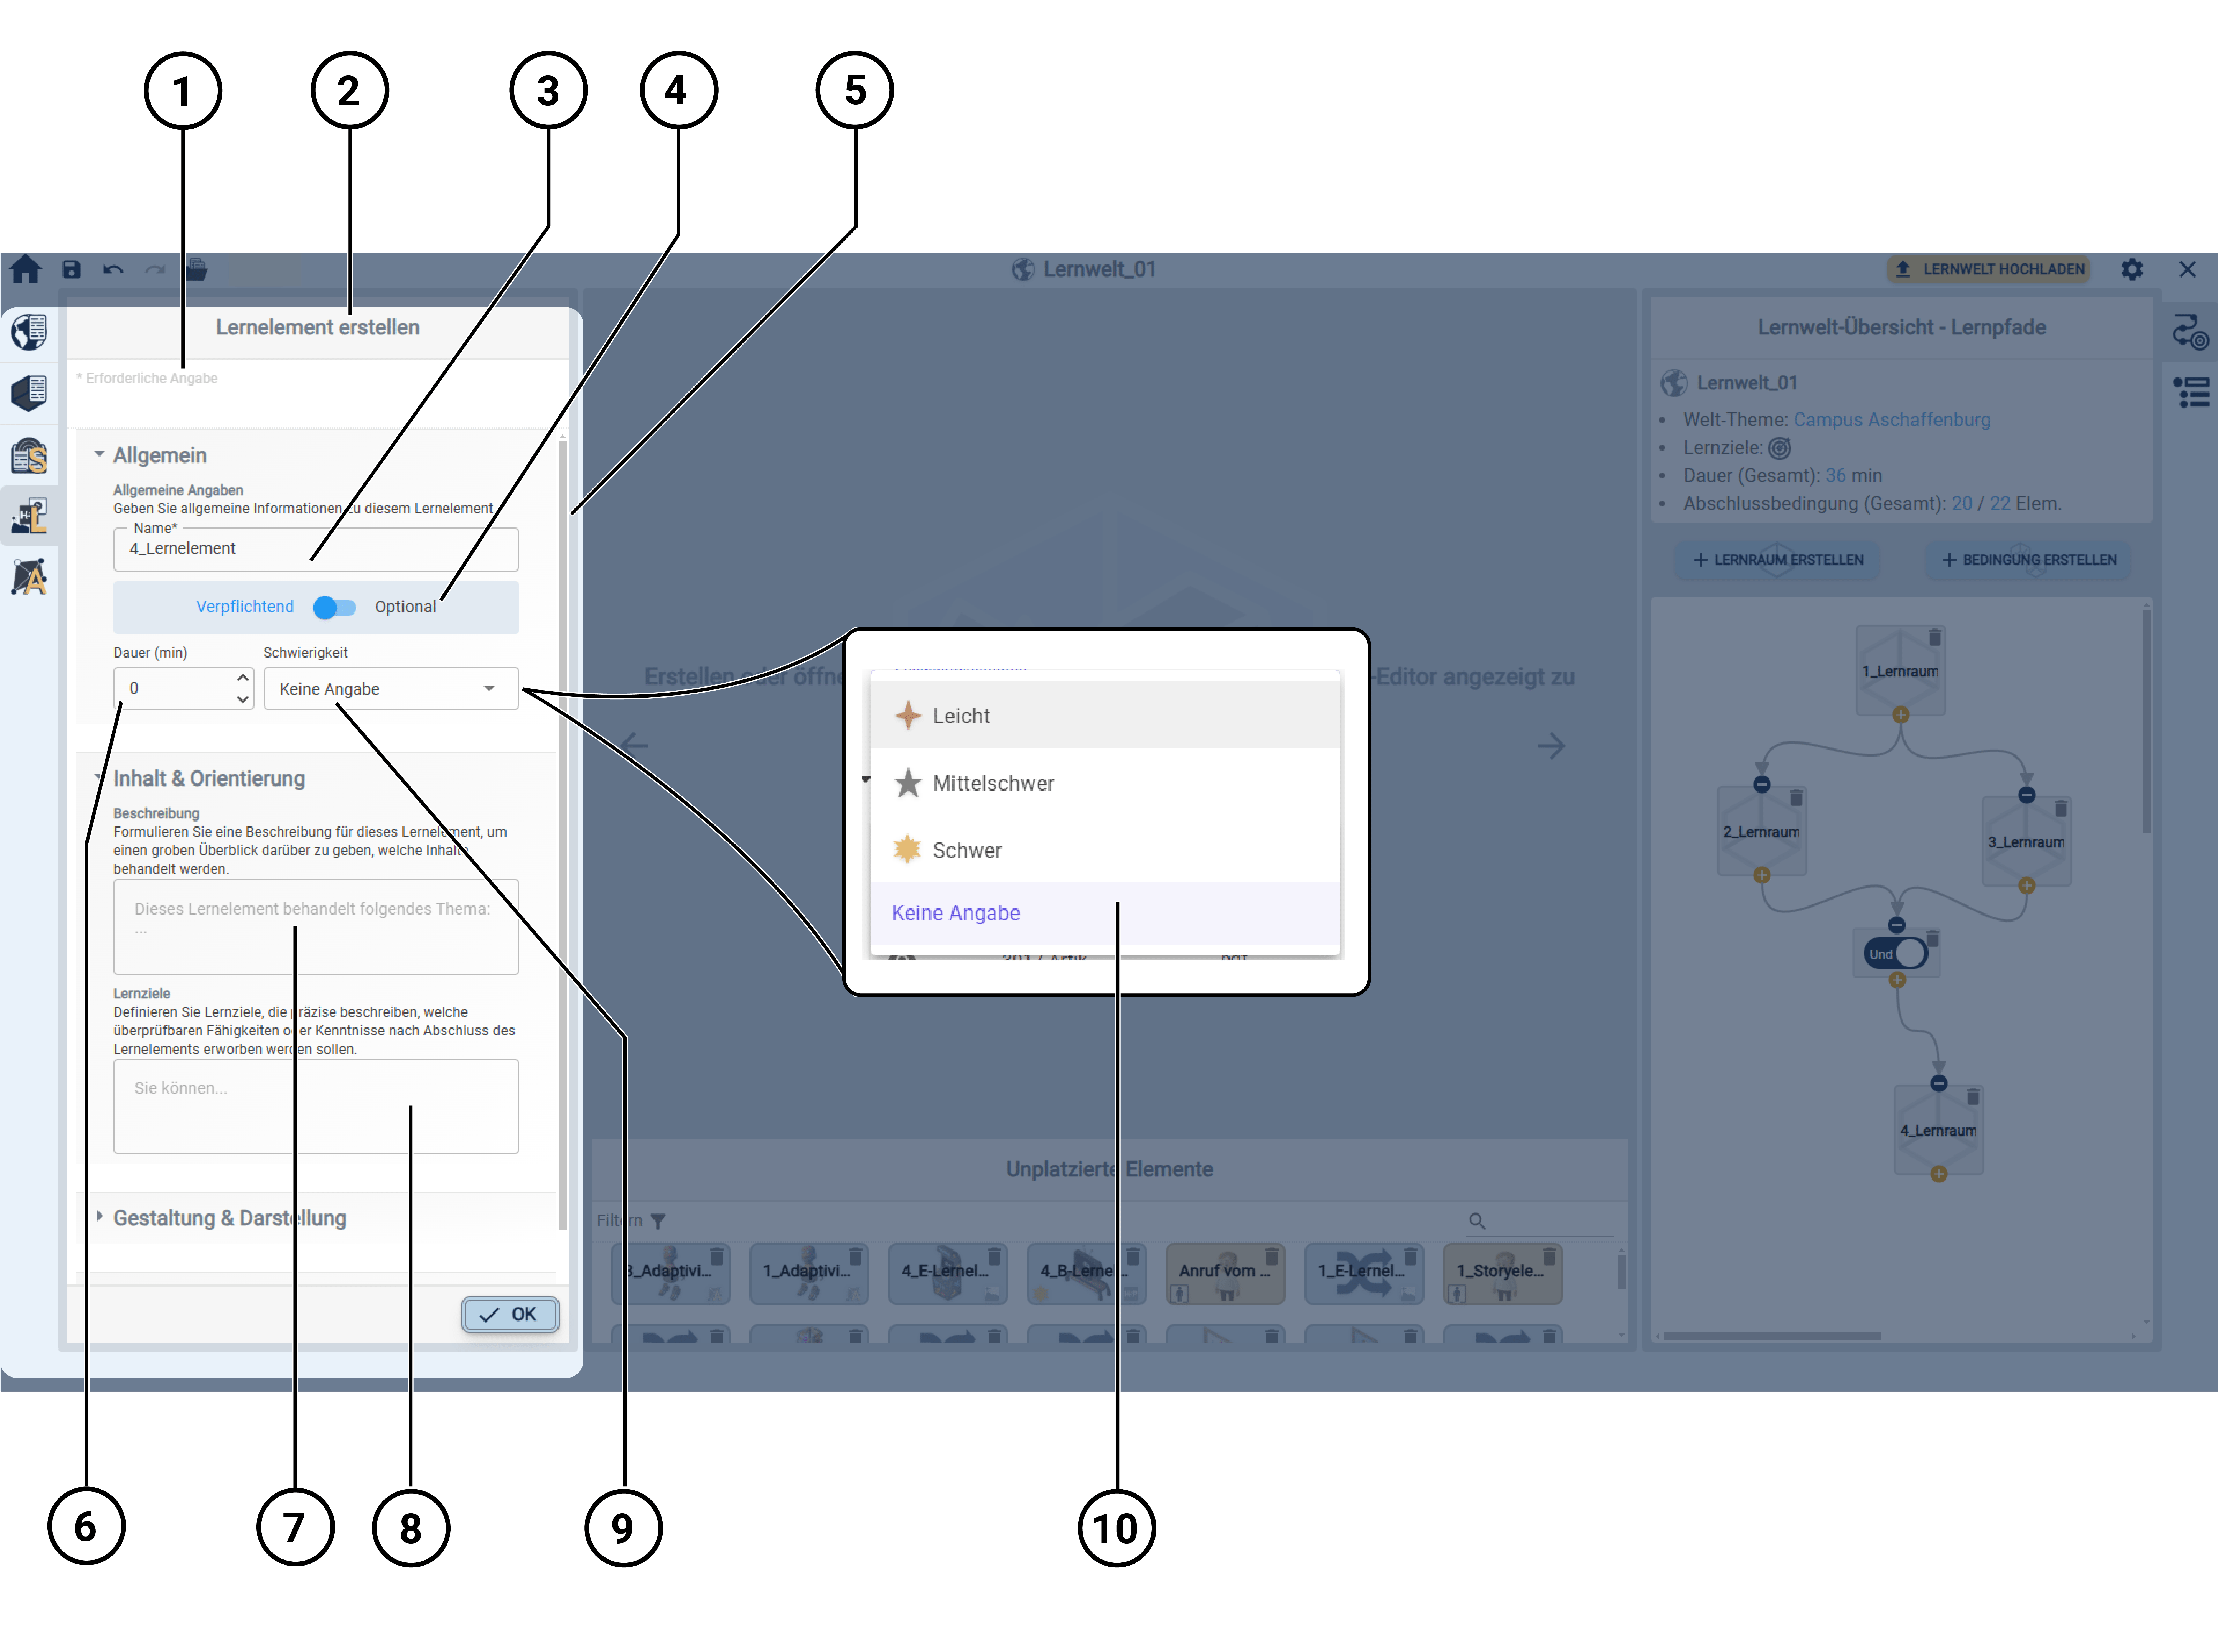Viewport: 2218px width, 1652px height.
Task: Click the undo arrow icon
Action: click(x=113, y=269)
